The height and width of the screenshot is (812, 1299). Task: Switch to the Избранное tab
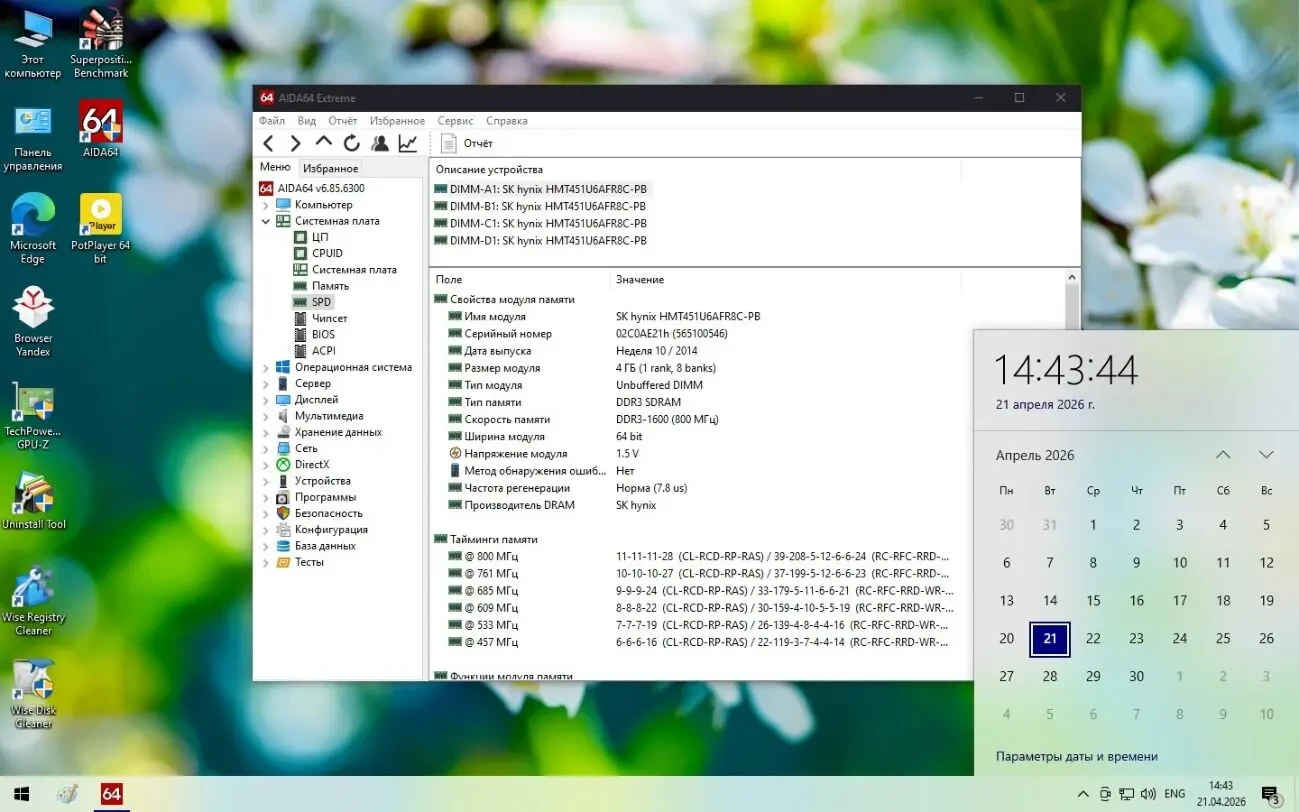[330, 169]
